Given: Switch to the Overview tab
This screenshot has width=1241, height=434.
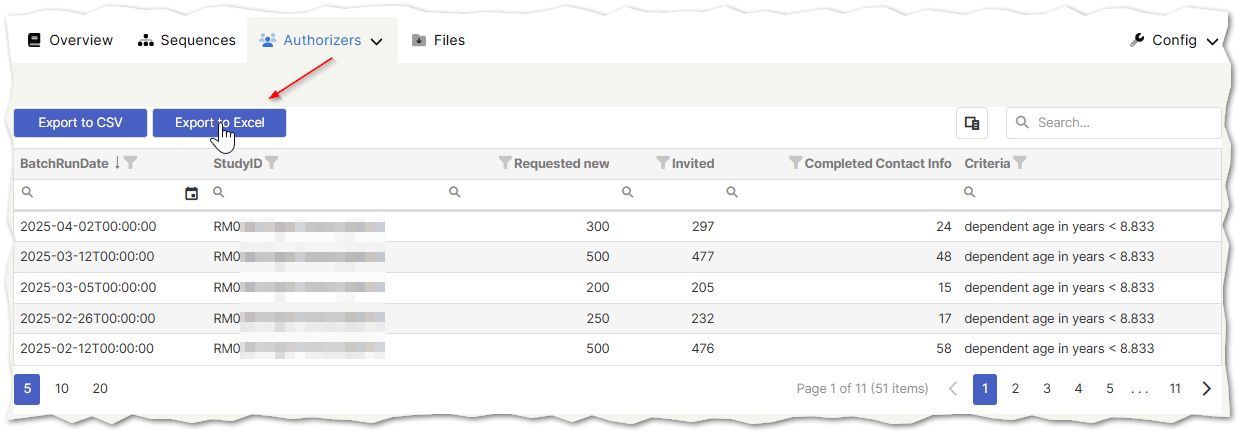Looking at the screenshot, I should click(x=70, y=41).
